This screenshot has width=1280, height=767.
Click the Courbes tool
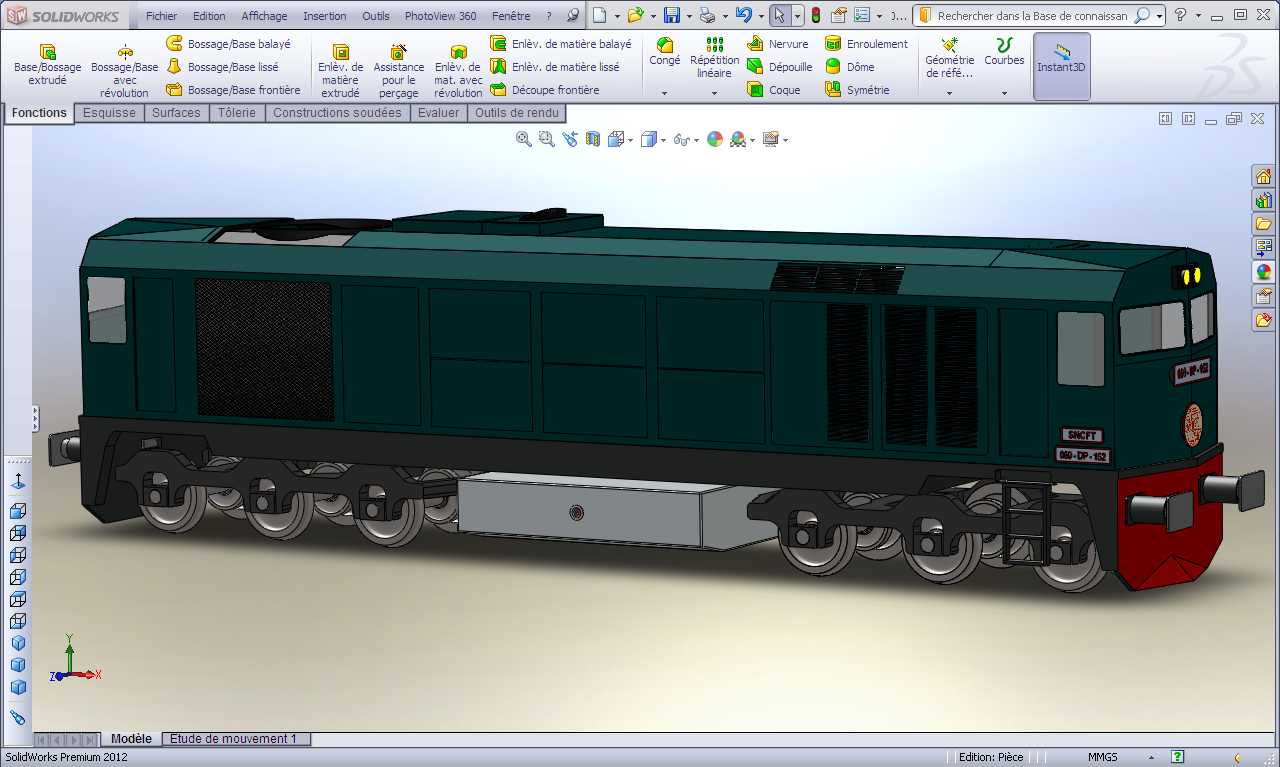pos(1004,52)
